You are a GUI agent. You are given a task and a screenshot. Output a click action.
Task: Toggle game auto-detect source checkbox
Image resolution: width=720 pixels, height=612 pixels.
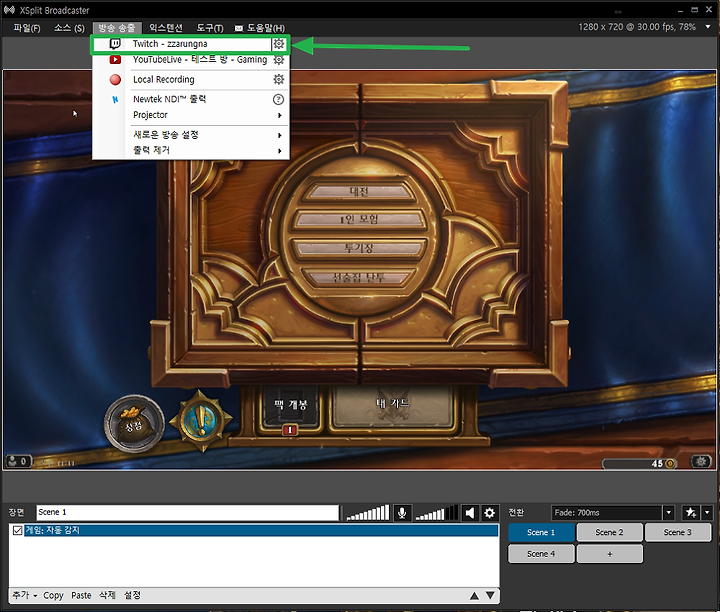click(17, 530)
